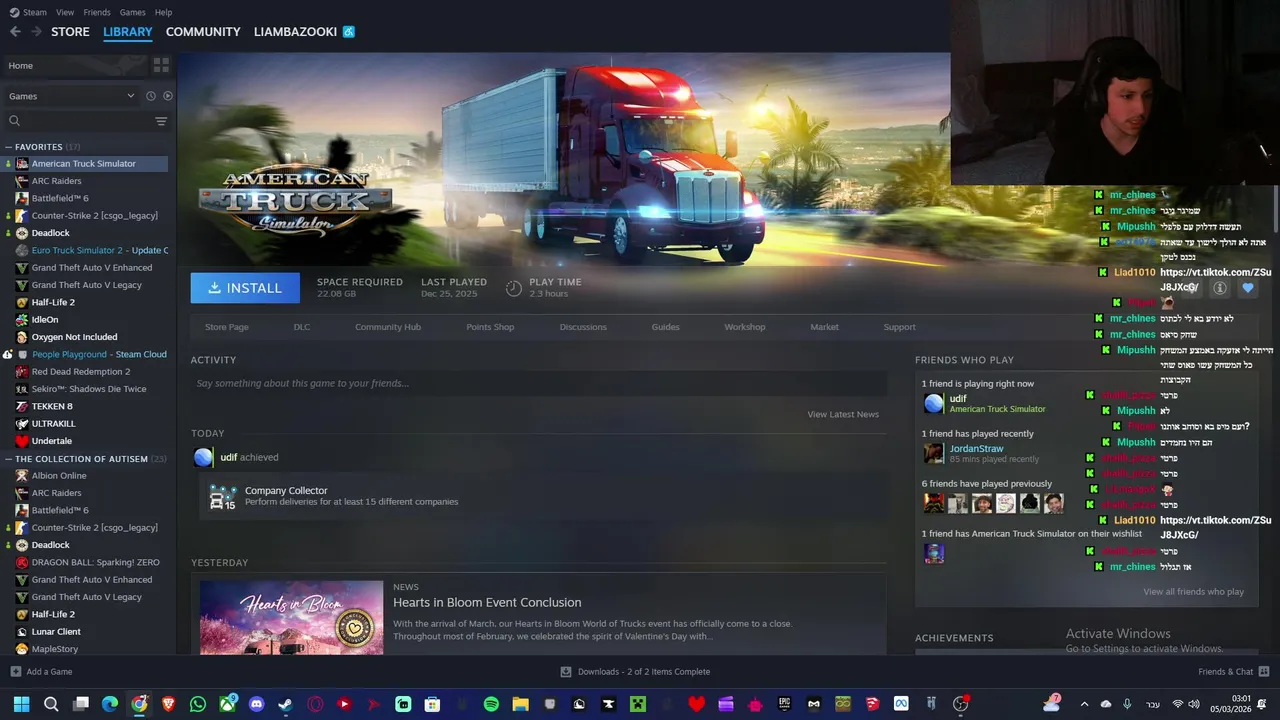Go back with the Steam navigation arrow

pos(15,32)
